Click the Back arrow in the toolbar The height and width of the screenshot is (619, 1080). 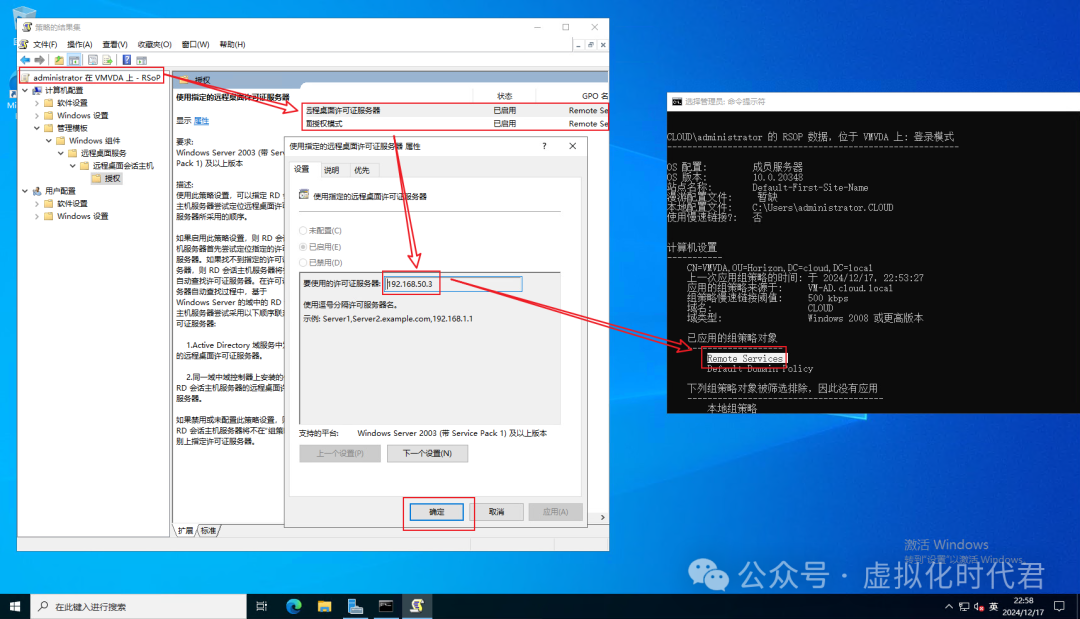(25, 60)
